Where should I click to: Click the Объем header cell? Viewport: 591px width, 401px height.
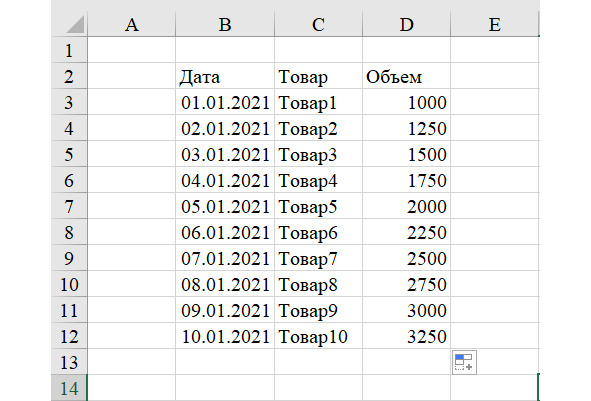coord(406,76)
